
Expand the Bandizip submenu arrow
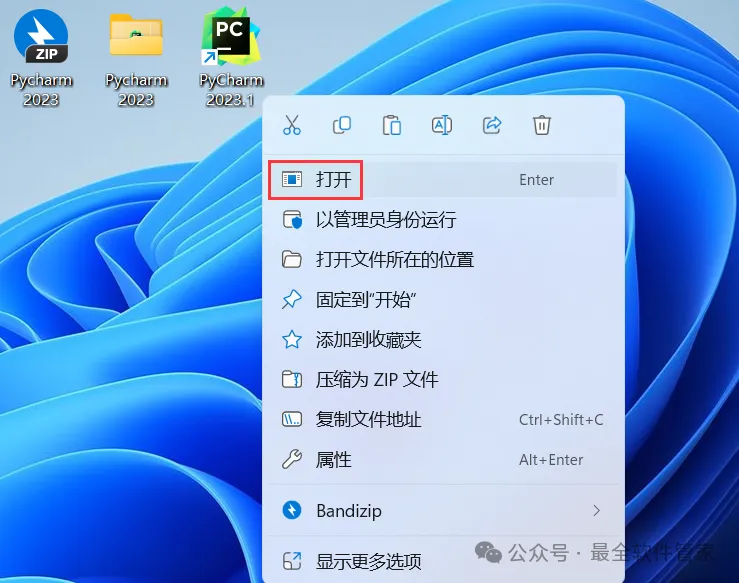pyautogui.click(x=597, y=510)
